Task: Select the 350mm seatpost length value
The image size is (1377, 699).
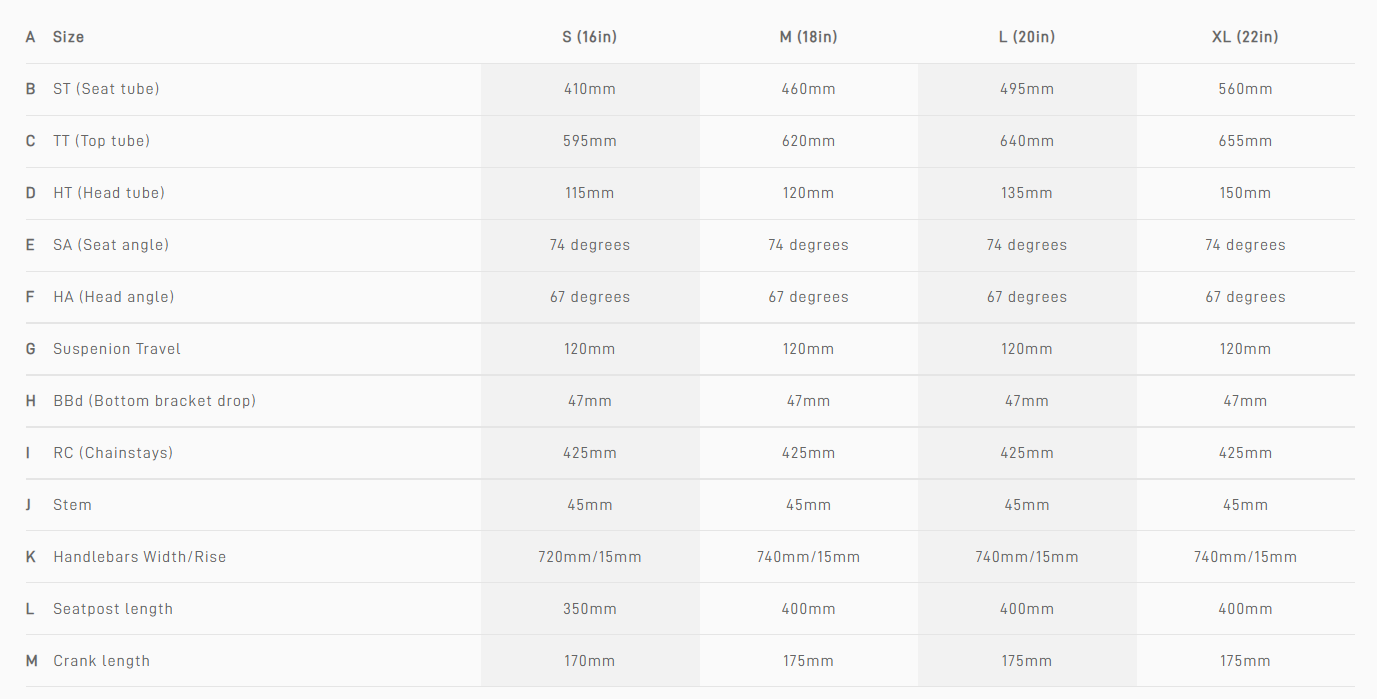Action: tap(590, 609)
